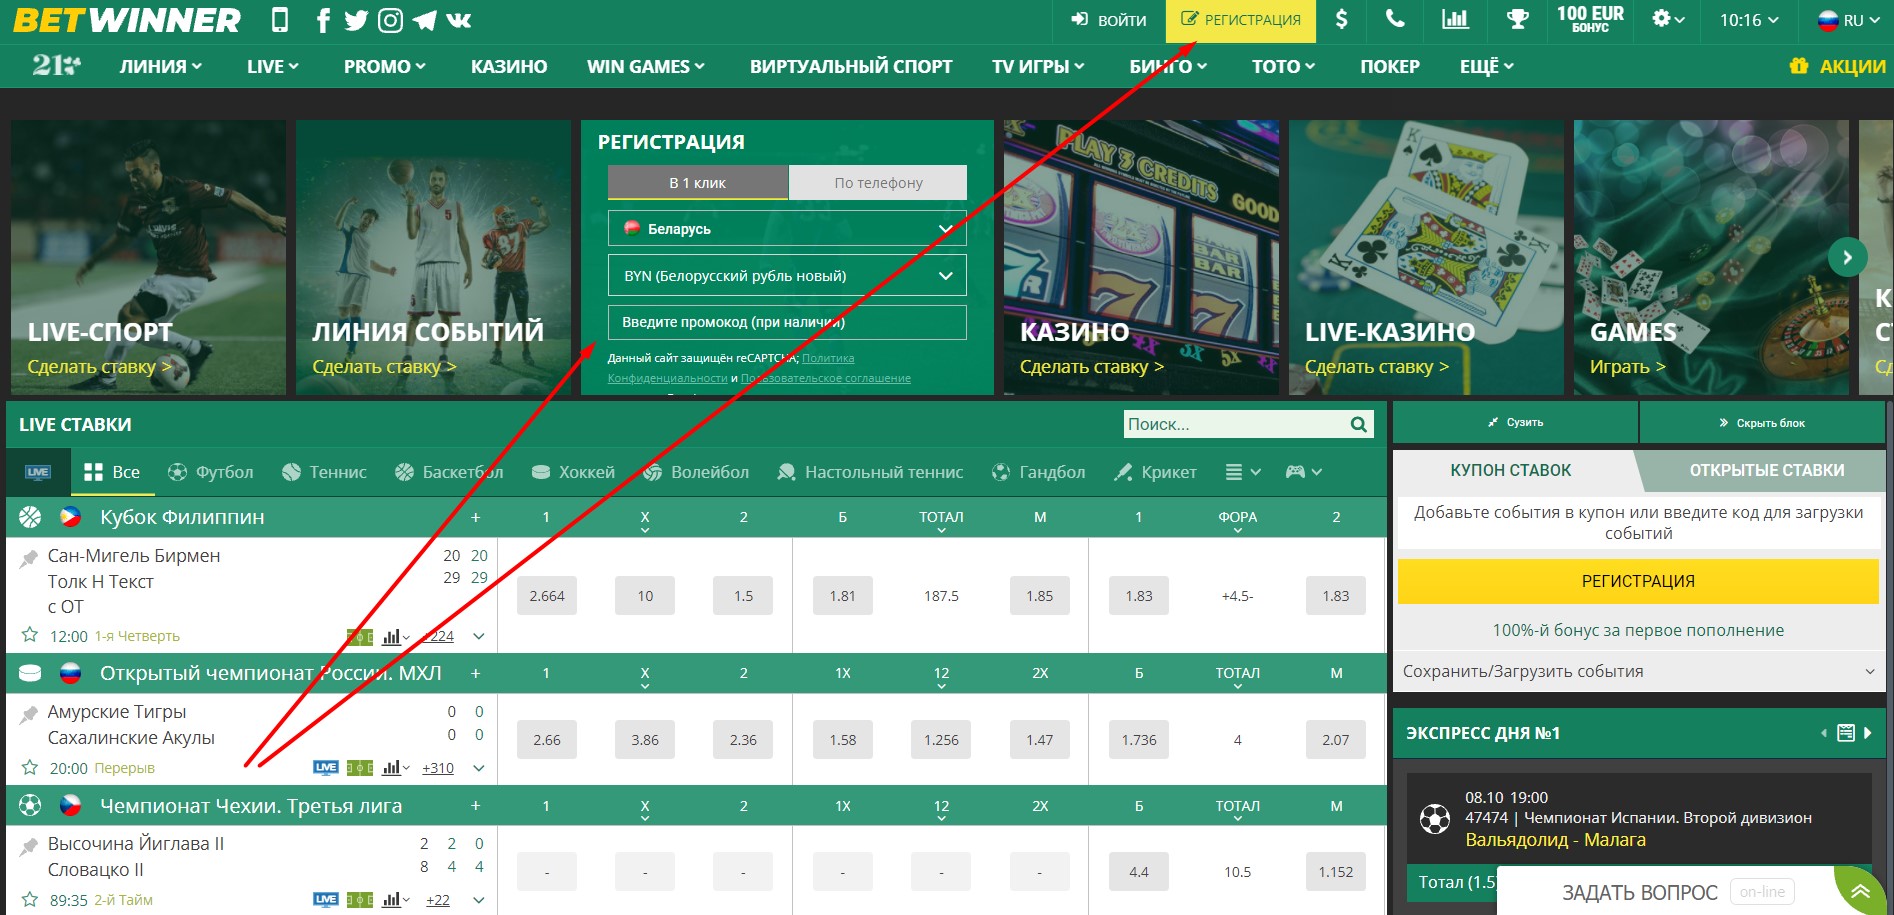Open the trophy results icon
1894x915 pixels.
click(1517, 19)
